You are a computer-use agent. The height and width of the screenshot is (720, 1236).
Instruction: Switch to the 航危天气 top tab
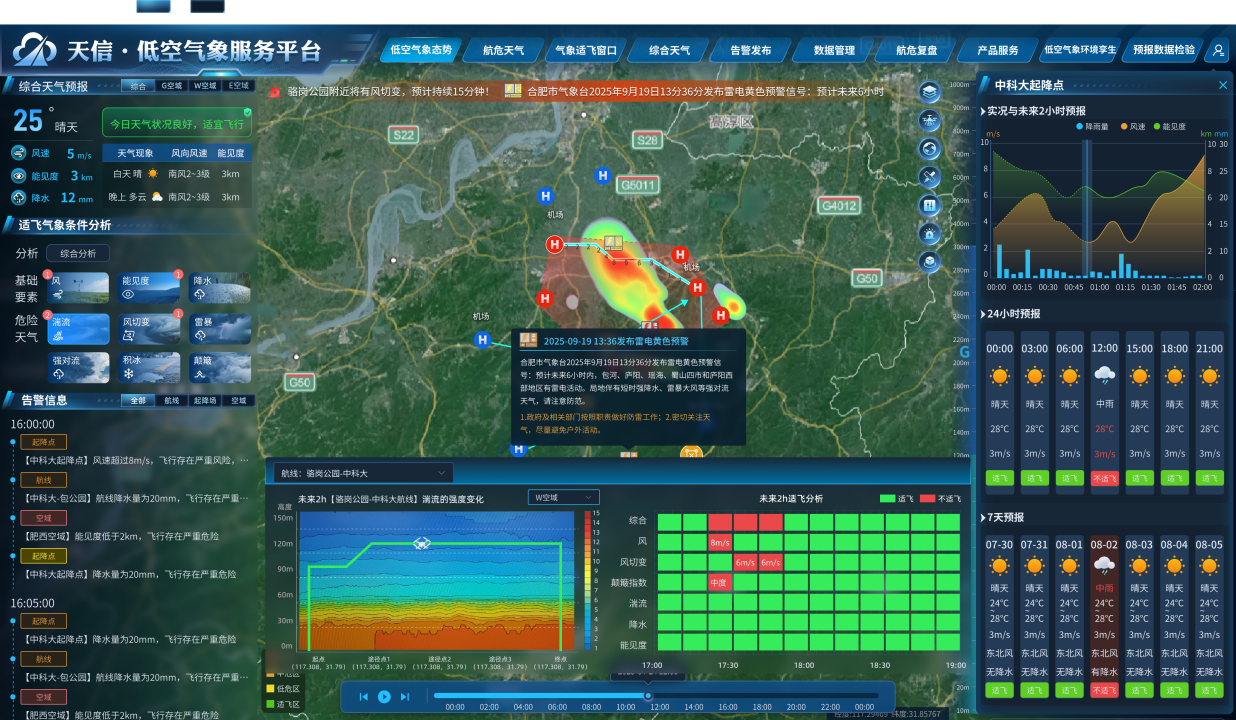click(503, 50)
